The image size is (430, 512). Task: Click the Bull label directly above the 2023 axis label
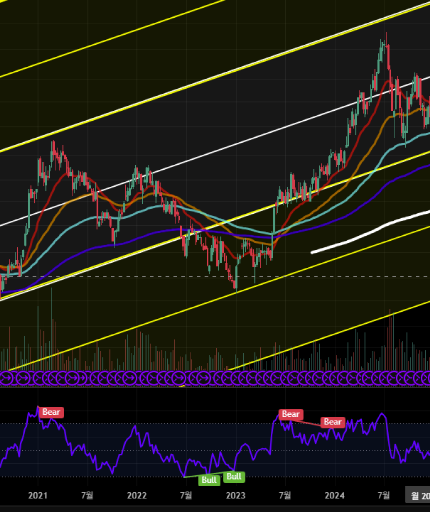coord(234,477)
